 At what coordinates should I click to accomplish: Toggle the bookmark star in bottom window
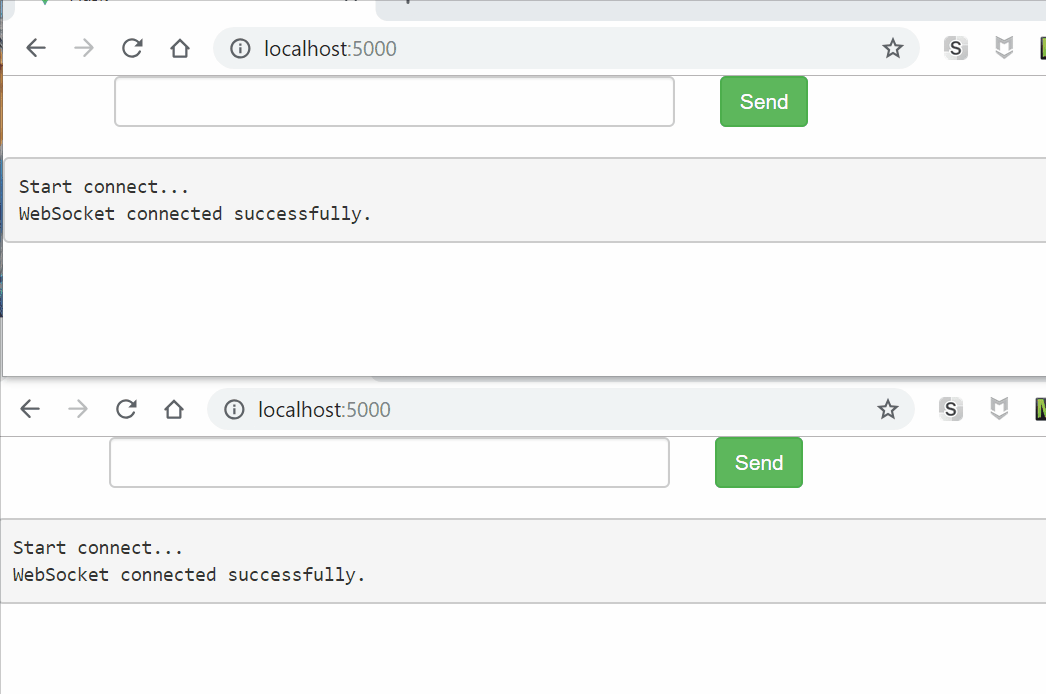pyautogui.click(x=888, y=409)
